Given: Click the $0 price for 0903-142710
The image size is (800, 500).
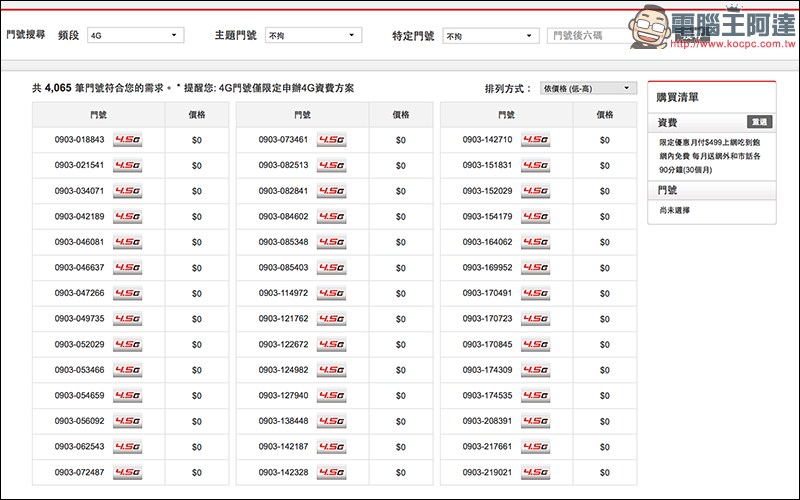Looking at the screenshot, I should (605, 140).
